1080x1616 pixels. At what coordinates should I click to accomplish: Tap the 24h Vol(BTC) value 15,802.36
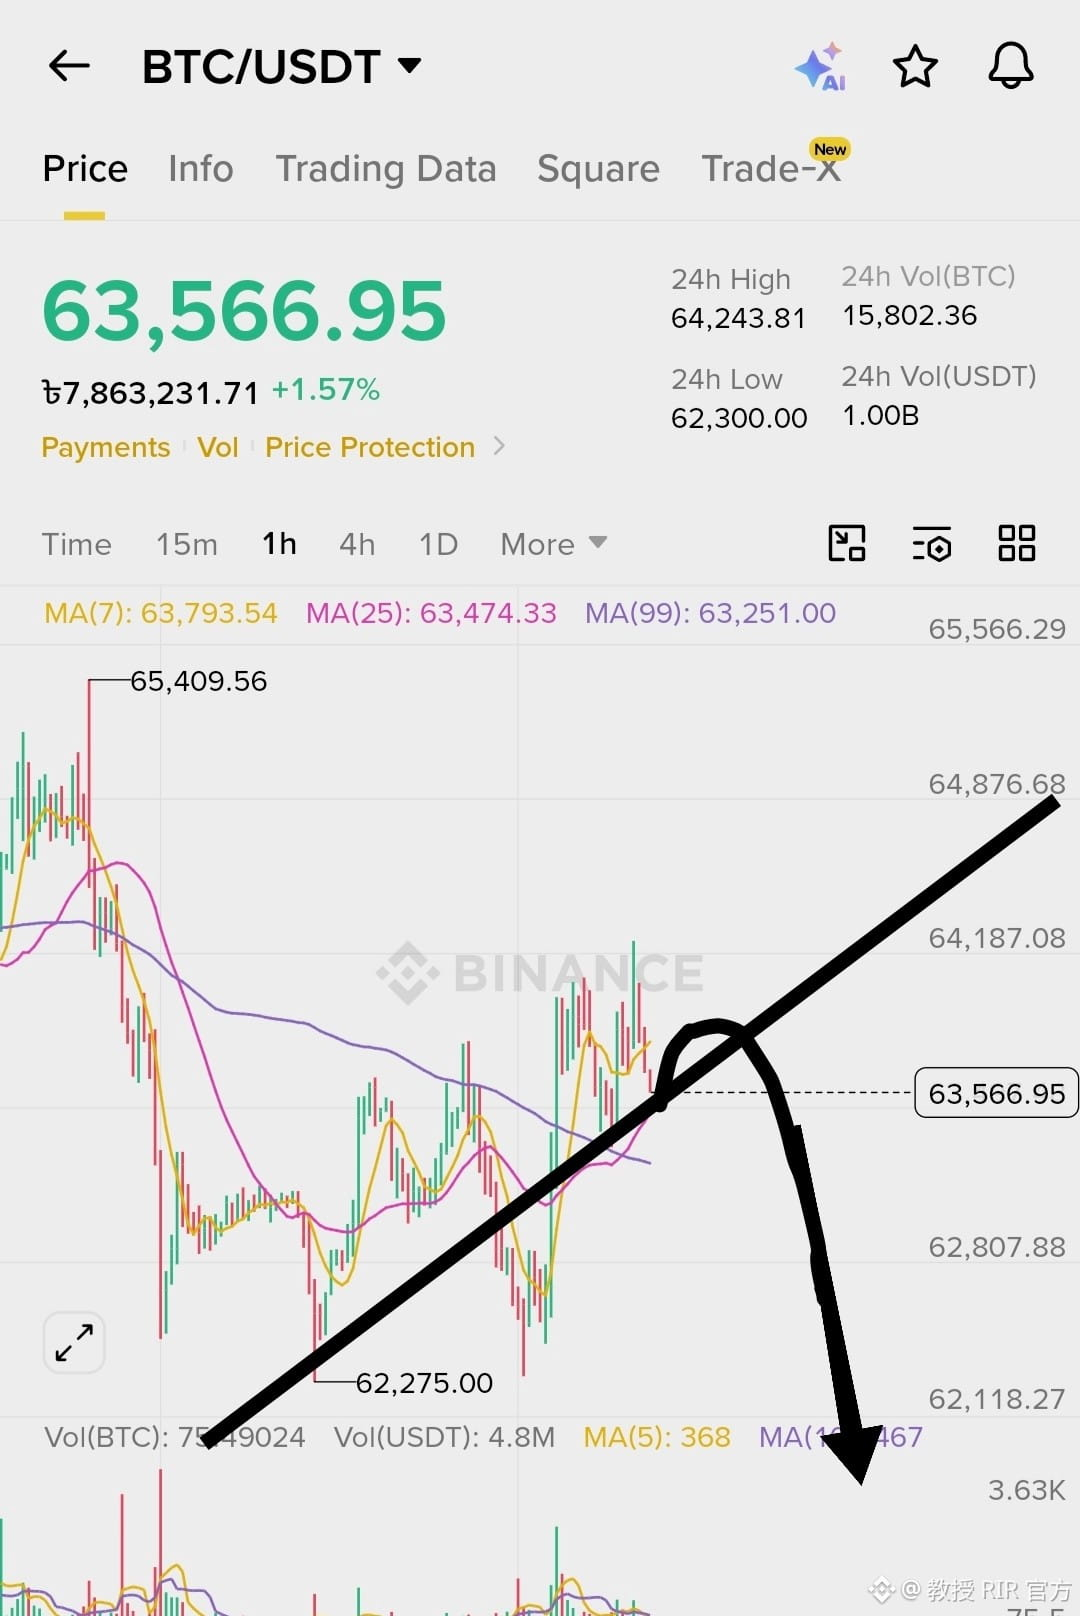(910, 315)
